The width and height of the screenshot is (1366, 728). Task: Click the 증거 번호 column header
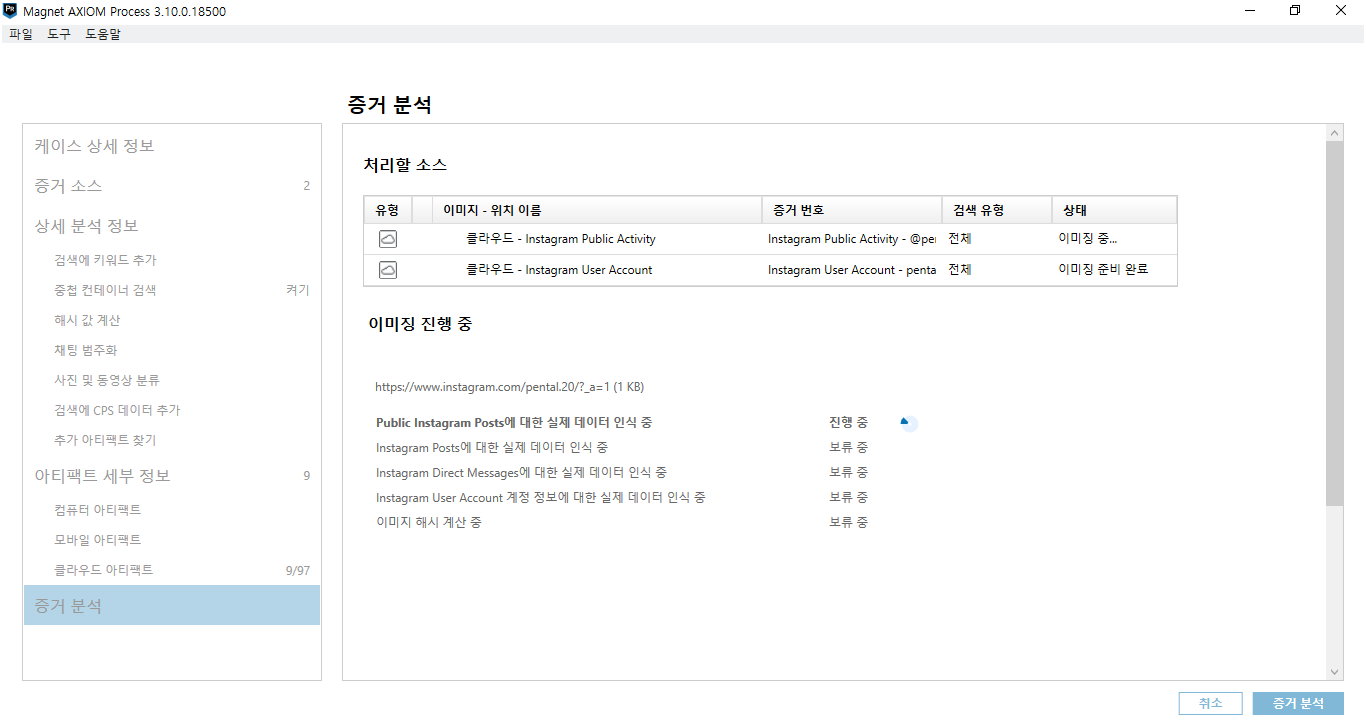coord(851,210)
